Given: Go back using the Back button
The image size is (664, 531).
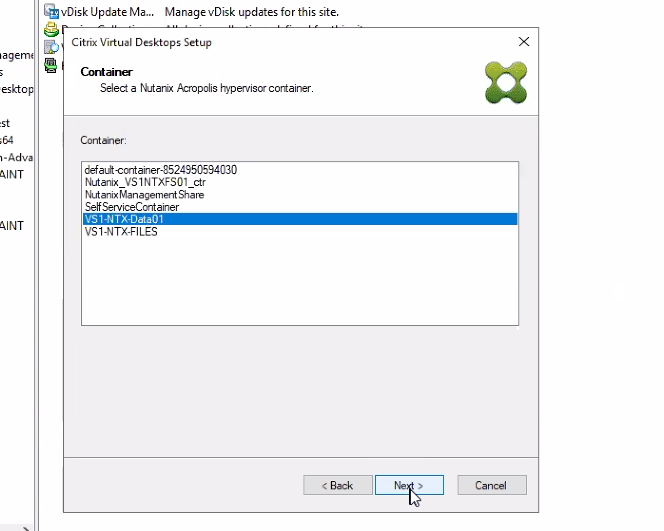Looking at the screenshot, I should (338, 485).
